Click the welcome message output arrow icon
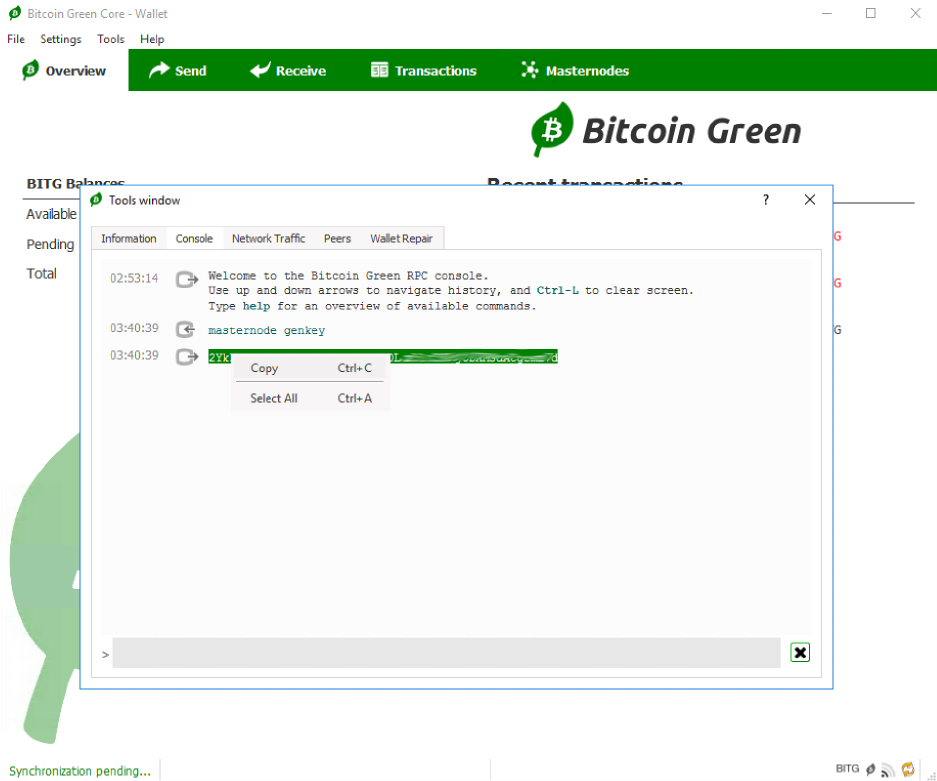This screenshot has width=937, height=781. 186,279
